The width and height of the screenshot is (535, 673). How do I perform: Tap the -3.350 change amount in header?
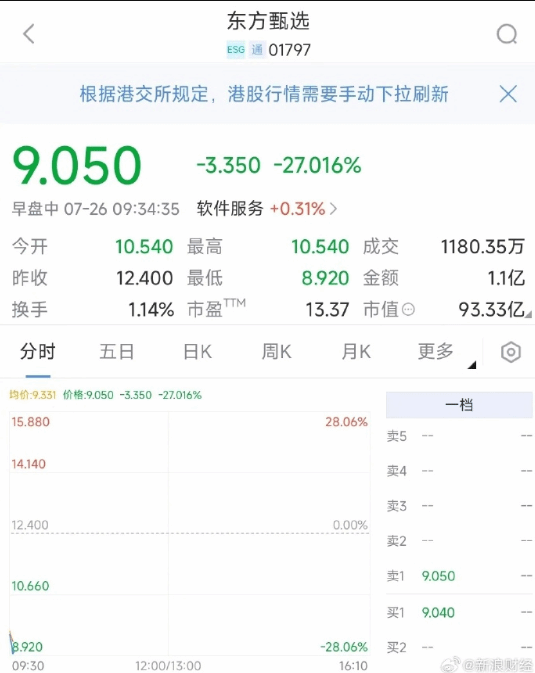click(228, 166)
